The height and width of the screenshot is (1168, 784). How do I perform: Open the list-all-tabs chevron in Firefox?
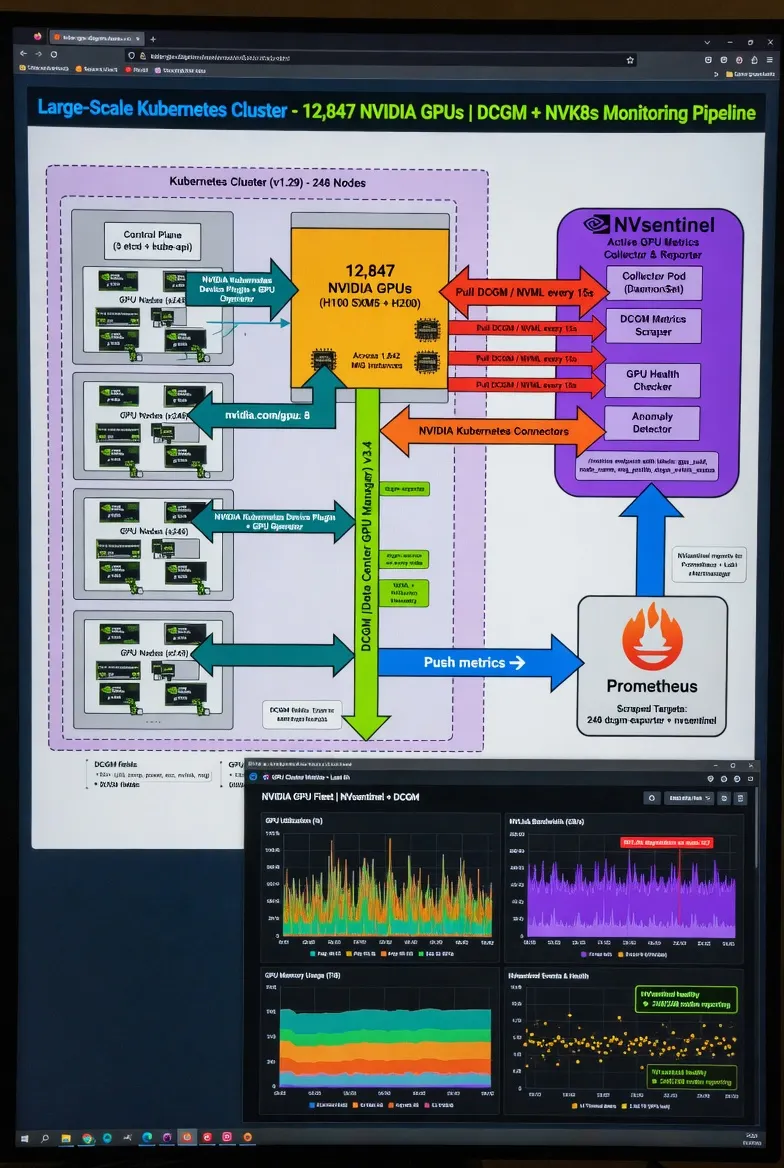[x=707, y=42]
